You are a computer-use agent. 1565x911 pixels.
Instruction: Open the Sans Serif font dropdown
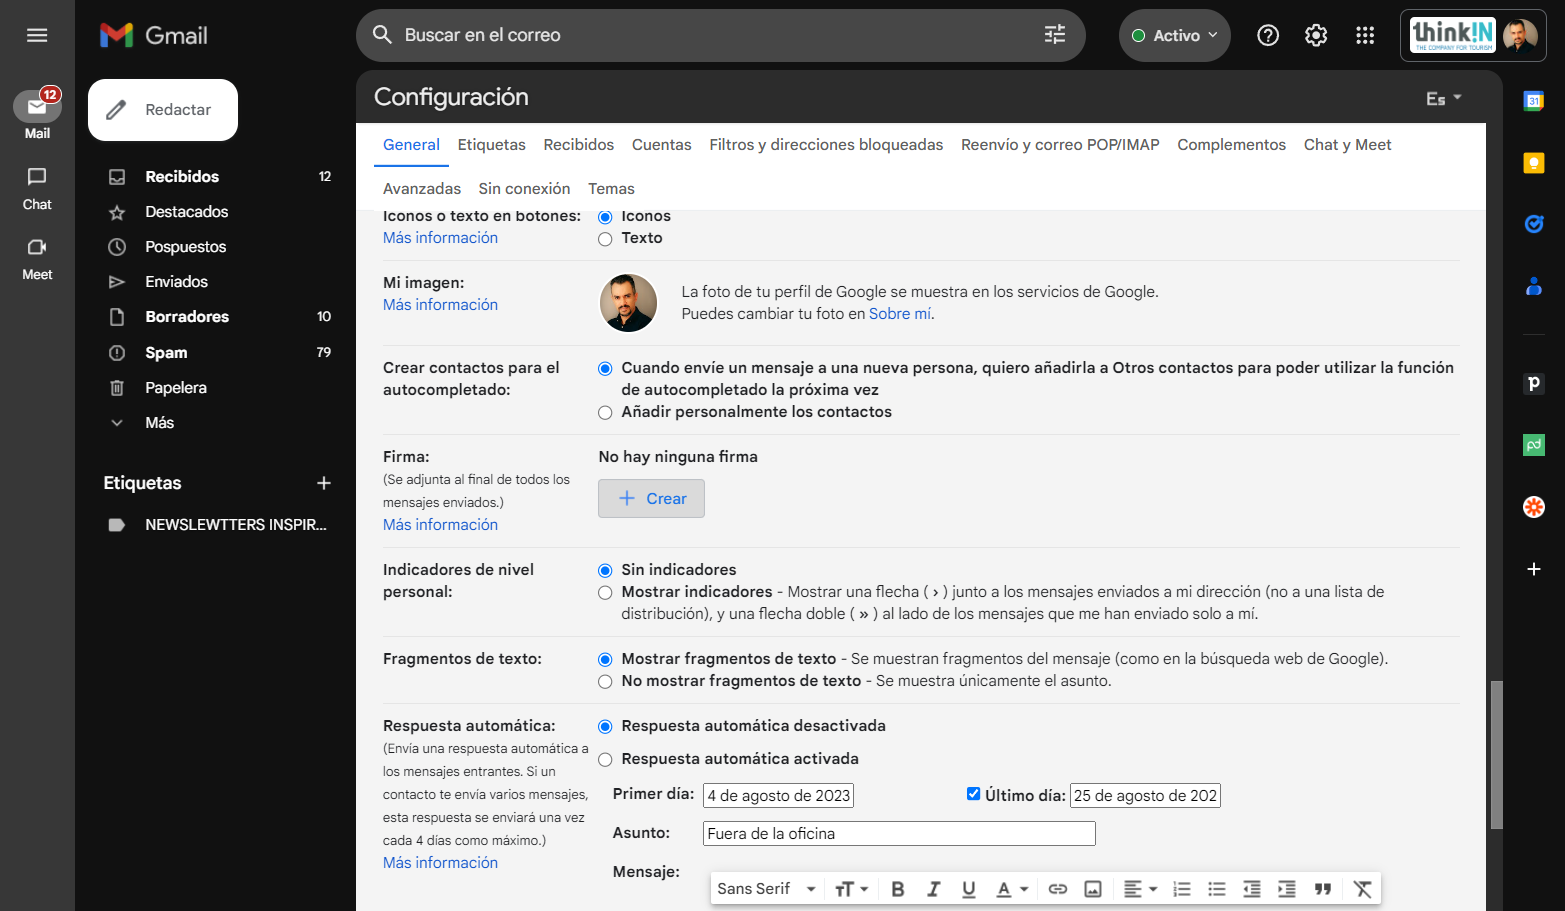click(766, 889)
